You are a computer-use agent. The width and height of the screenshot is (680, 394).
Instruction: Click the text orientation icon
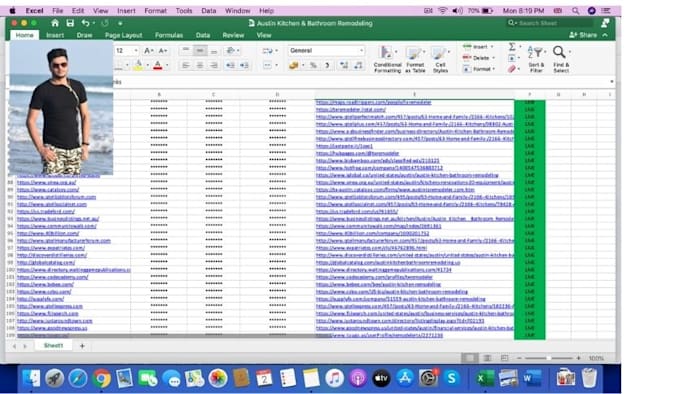coord(231,51)
